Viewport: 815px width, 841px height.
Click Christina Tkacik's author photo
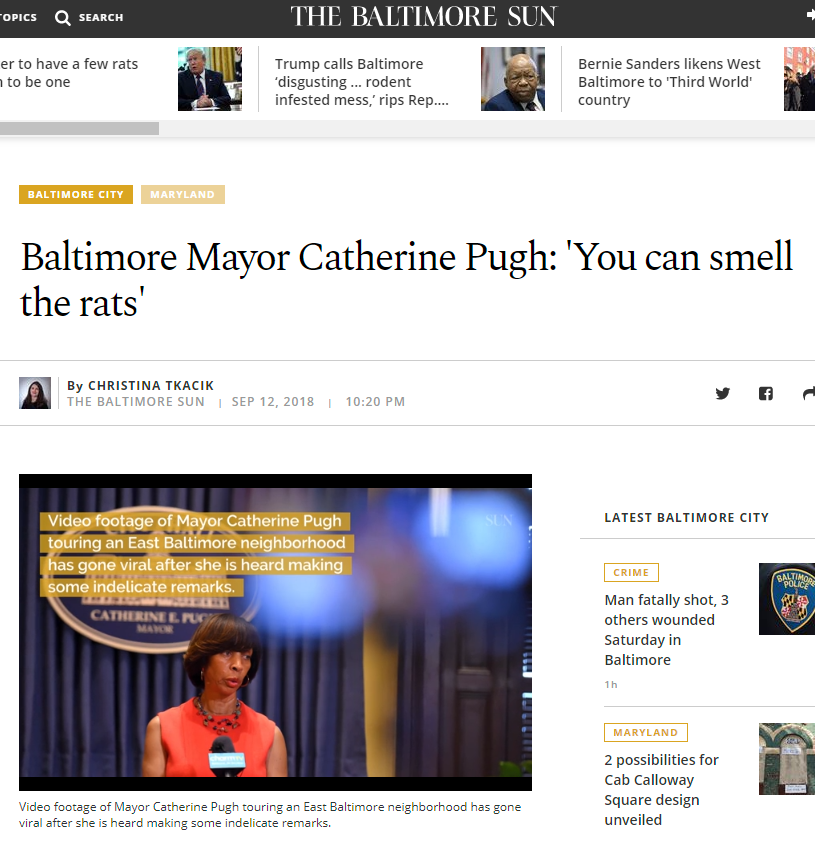(35, 393)
